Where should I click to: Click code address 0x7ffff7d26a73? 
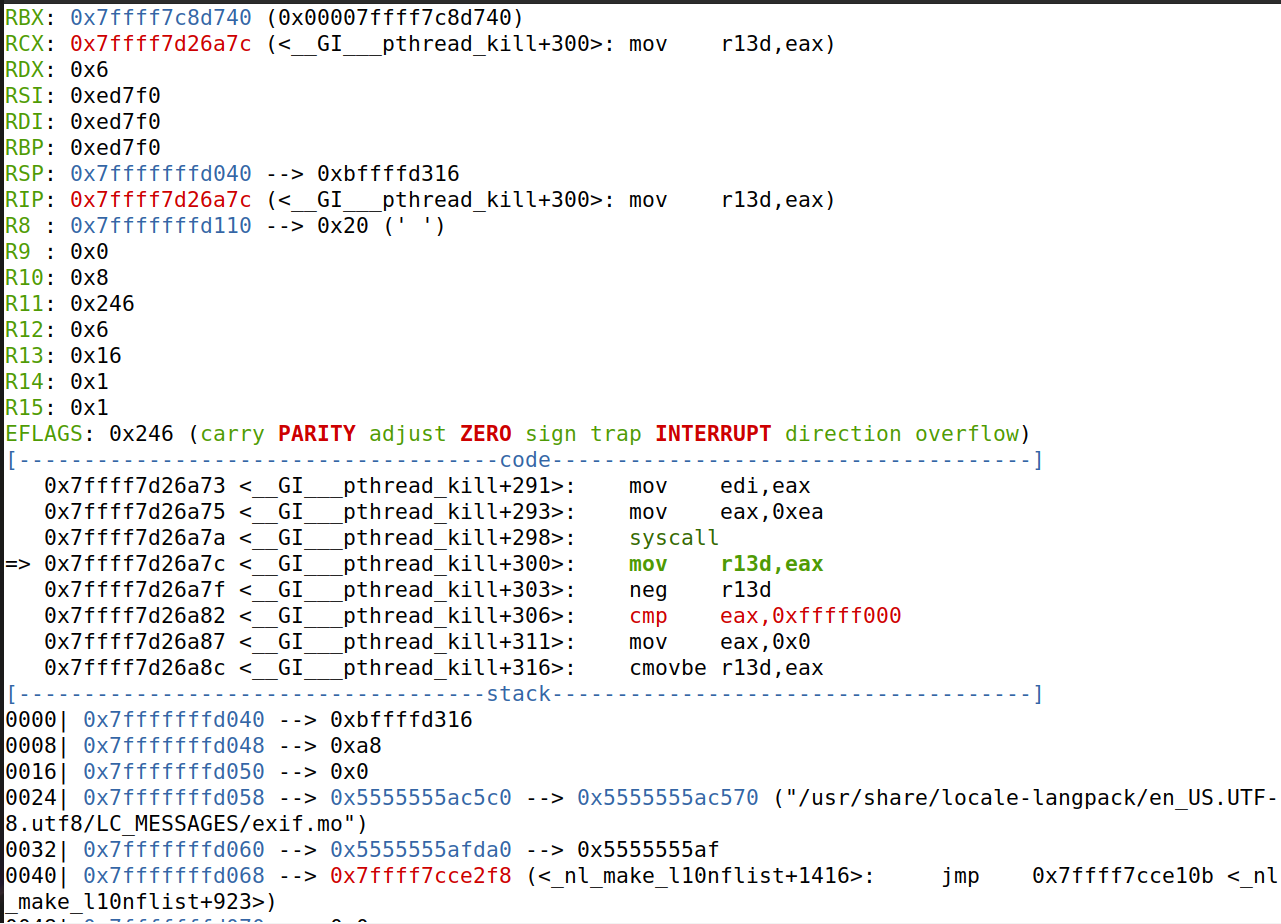pyautogui.click(x=135, y=486)
